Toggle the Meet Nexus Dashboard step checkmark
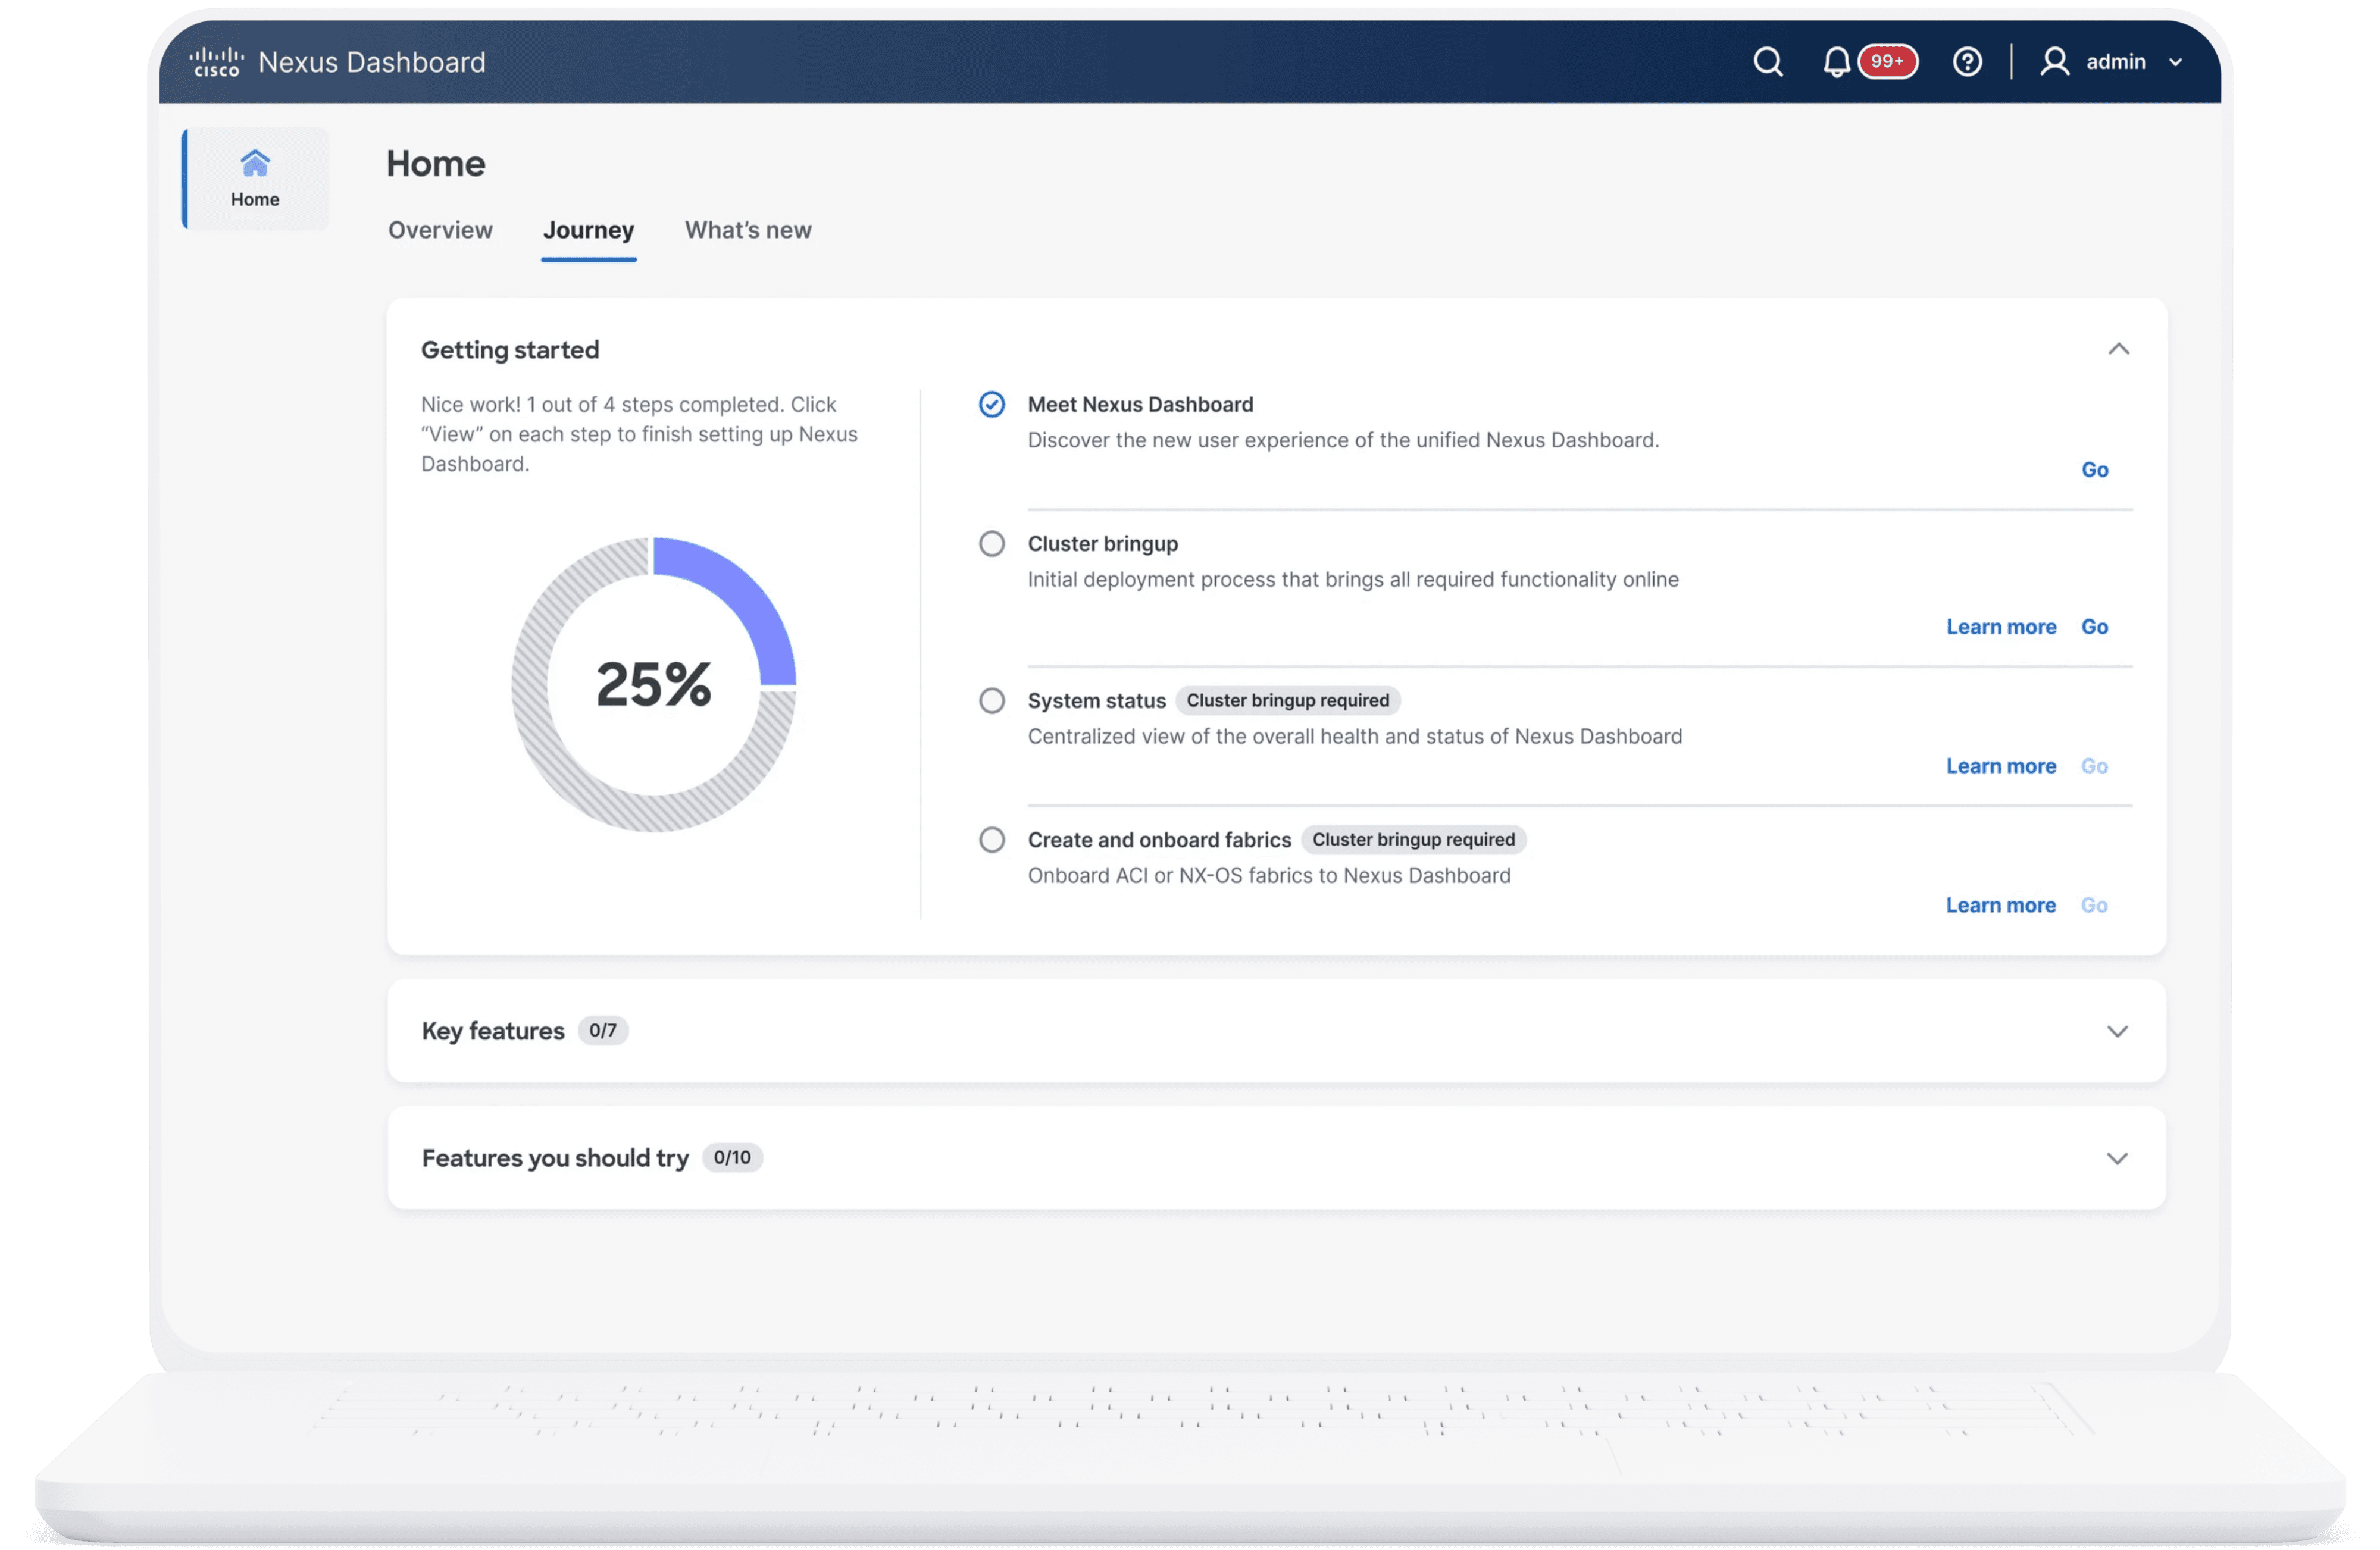Screen dimensions: 2380x1550 pyautogui.click(x=991, y=404)
